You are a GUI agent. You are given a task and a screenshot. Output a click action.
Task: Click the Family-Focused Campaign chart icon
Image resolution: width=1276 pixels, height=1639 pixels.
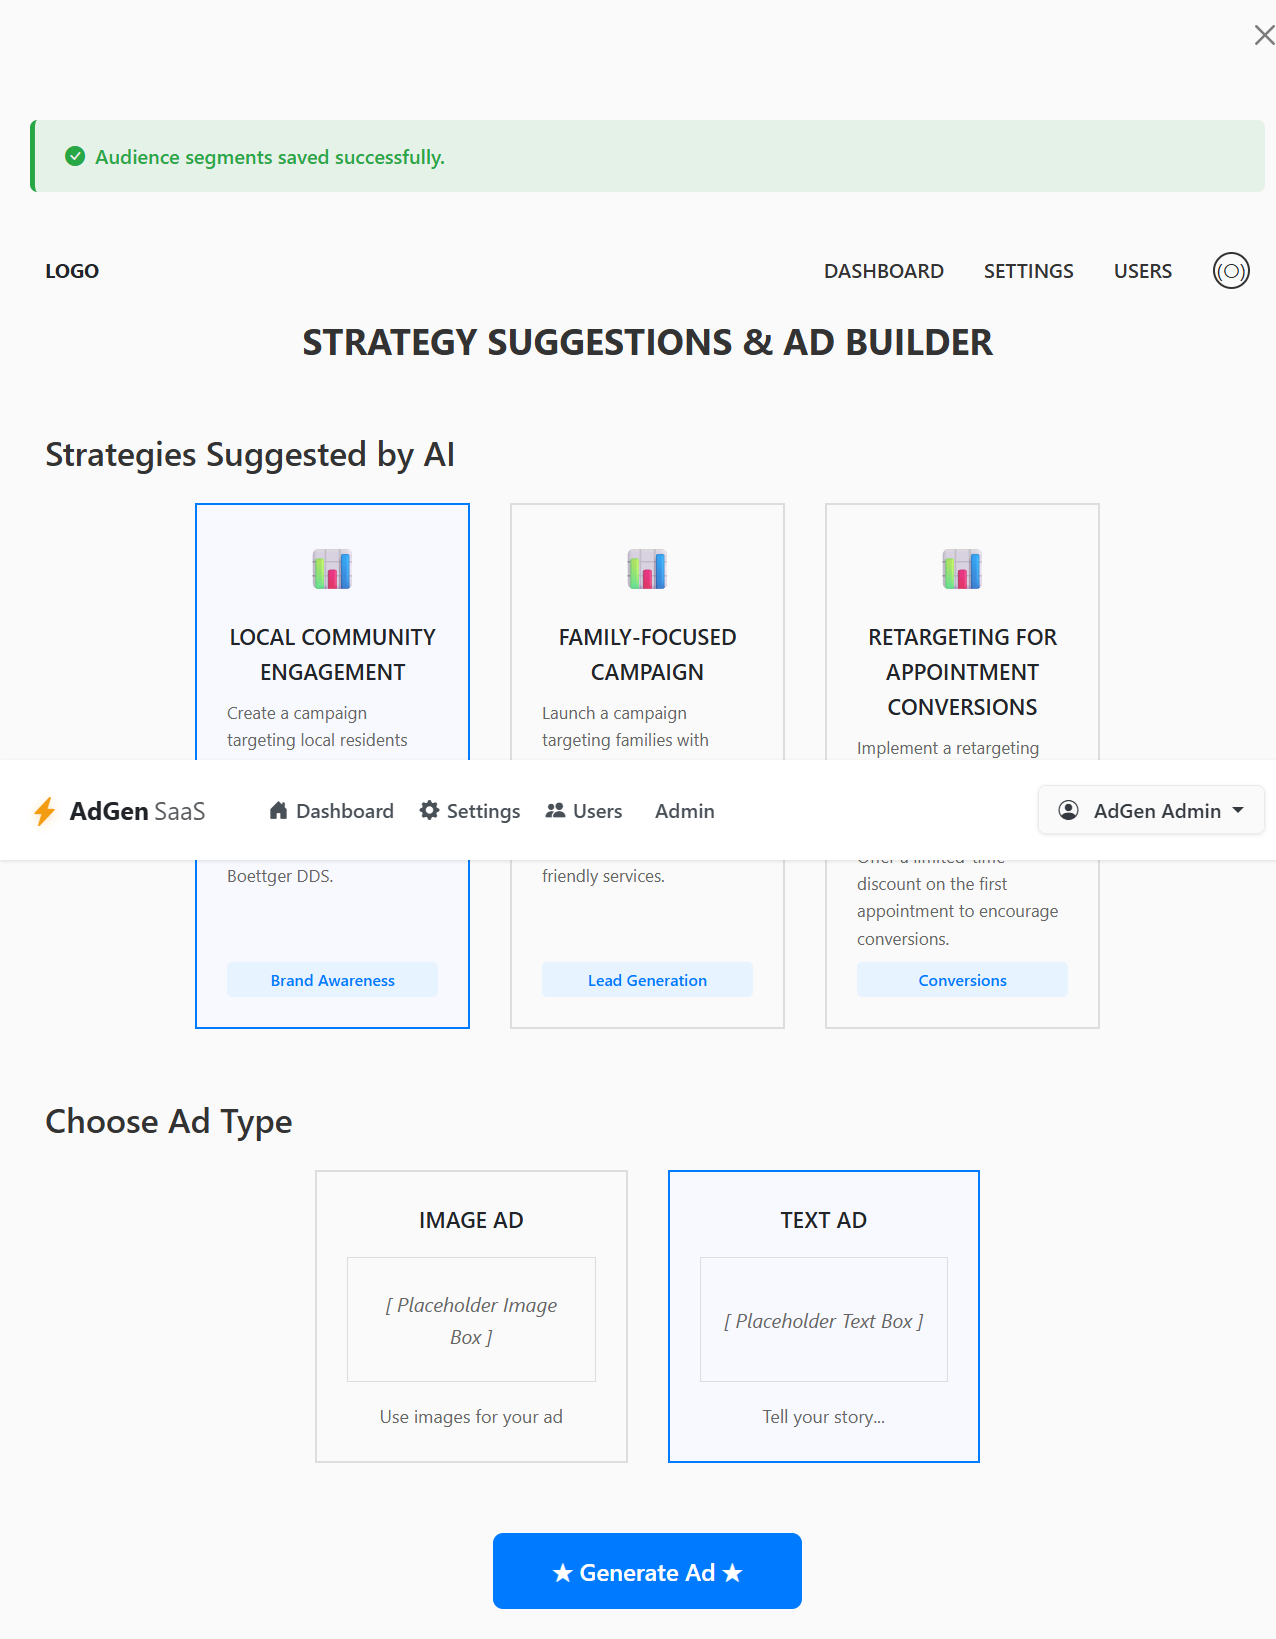(x=647, y=569)
